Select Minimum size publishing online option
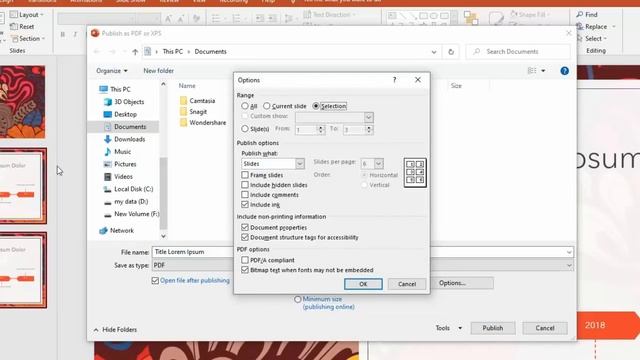The height and width of the screenshot is (360, 640). [x=298, y=299]
